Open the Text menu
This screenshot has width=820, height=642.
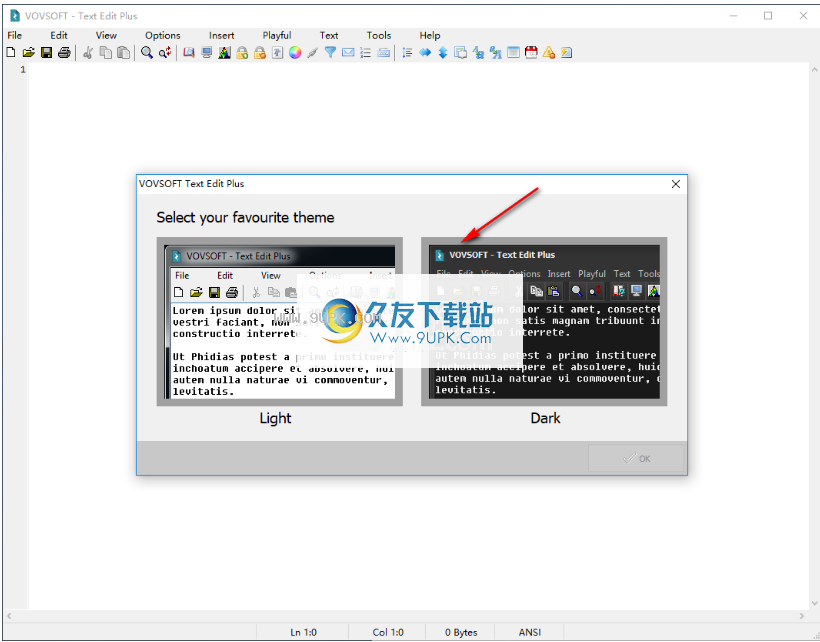point(329,35)
